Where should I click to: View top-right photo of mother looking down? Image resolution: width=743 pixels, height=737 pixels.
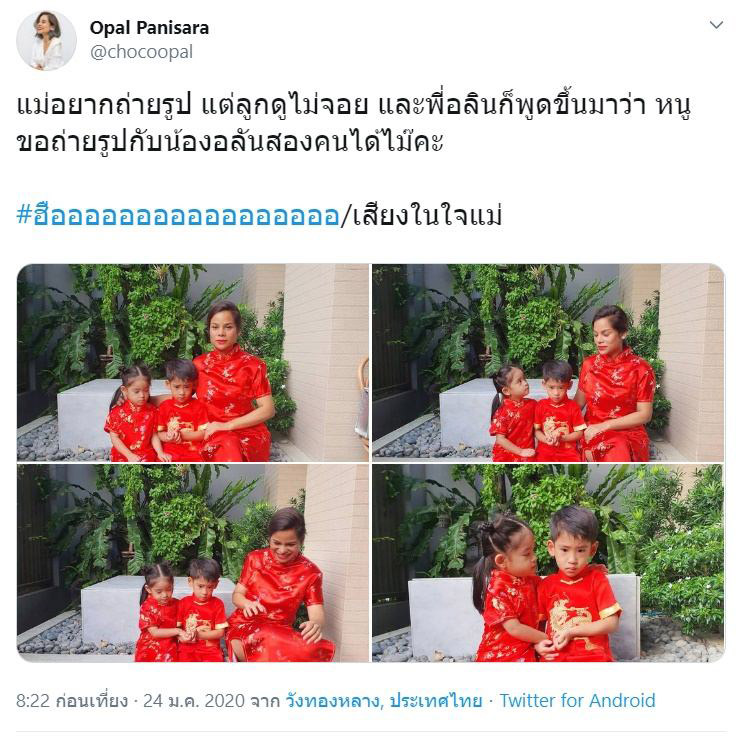[x=548, y=363]
